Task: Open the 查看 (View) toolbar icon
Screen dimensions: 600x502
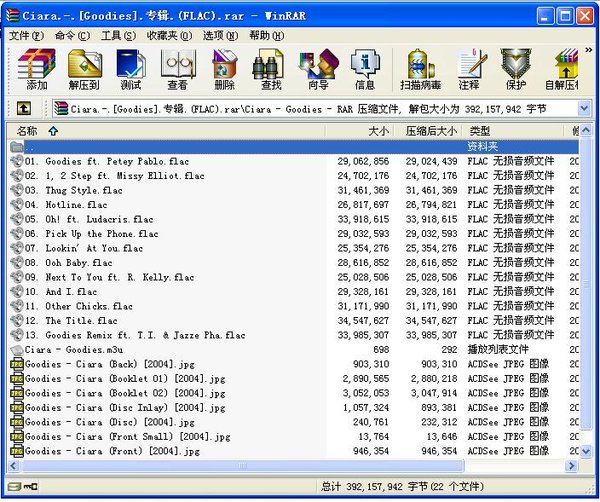Action: [177, 68]
